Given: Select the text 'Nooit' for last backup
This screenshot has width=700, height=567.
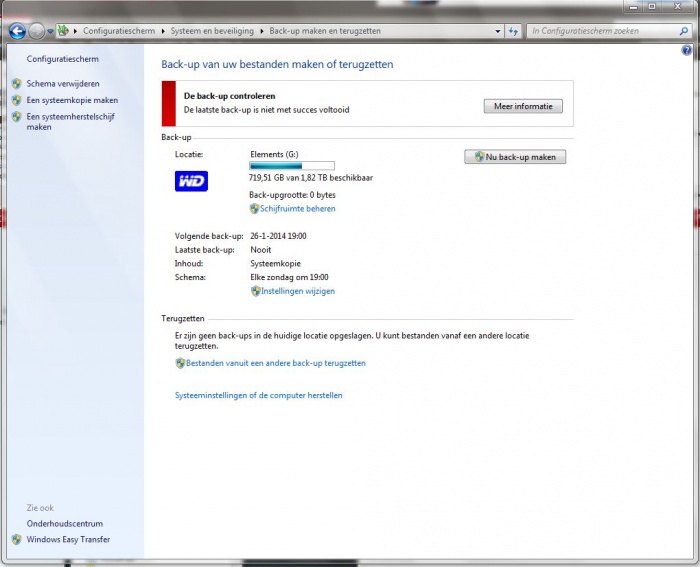Looking at the screenshot, I should pyautogui.click(x=261, y=250).
